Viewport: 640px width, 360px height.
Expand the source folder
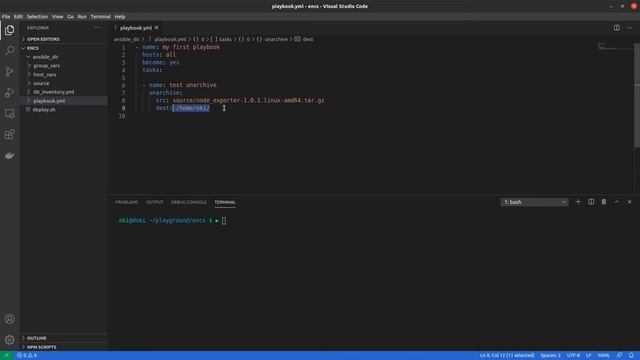[x=41, y=83]
